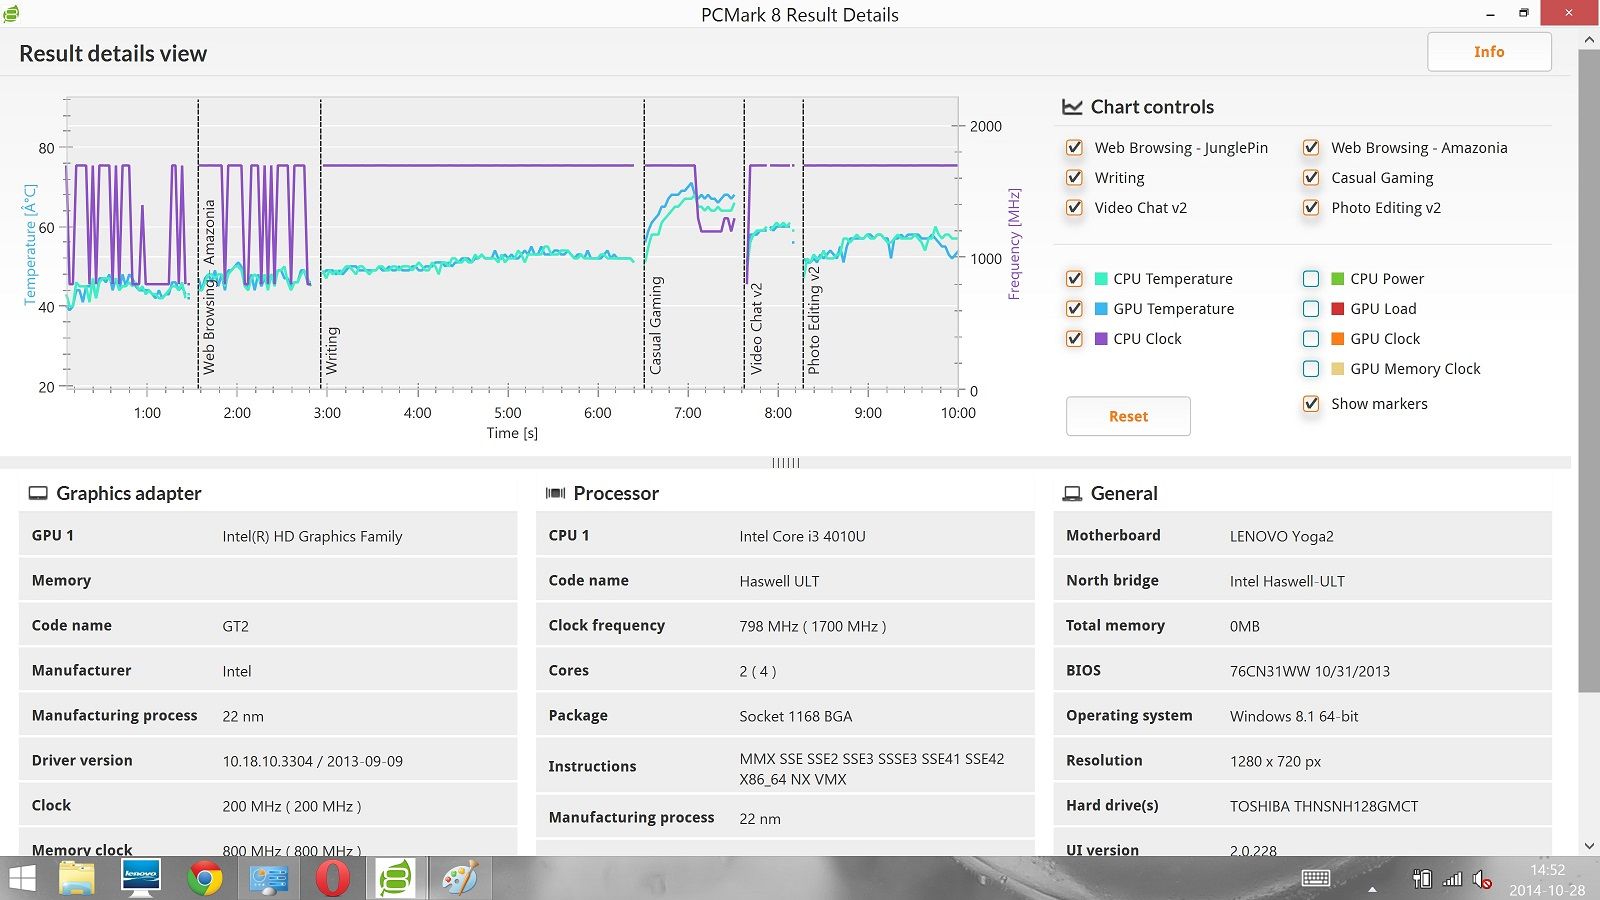Uncheck Web Browsing - Amazonia checkbox
This screenshot has height=900, width=1600.
coord(1311,148)
